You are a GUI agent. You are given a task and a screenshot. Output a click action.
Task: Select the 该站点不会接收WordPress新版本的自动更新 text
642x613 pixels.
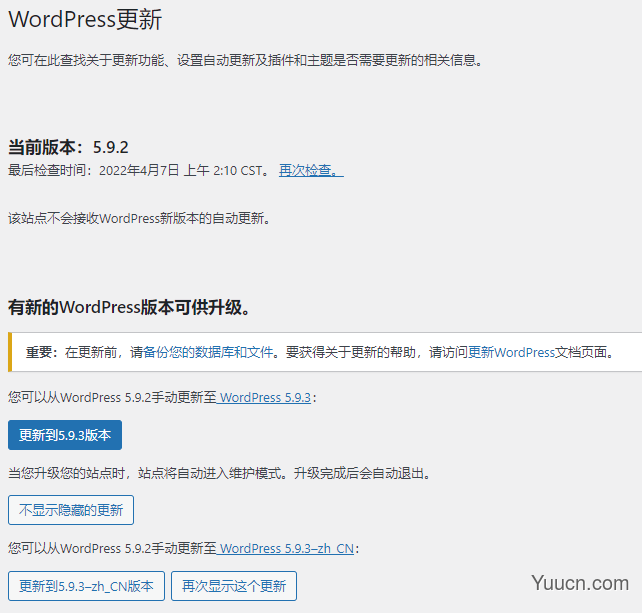pos(140,218)
